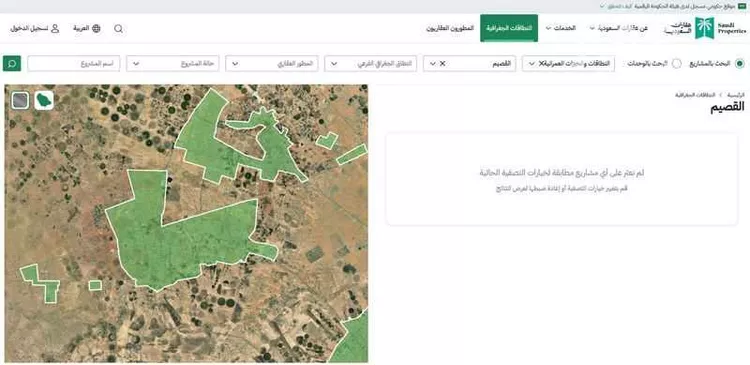Click the لم نعثر على أي مشاريع message
Viewport: 750px width, 365px height.
point(562,173)
